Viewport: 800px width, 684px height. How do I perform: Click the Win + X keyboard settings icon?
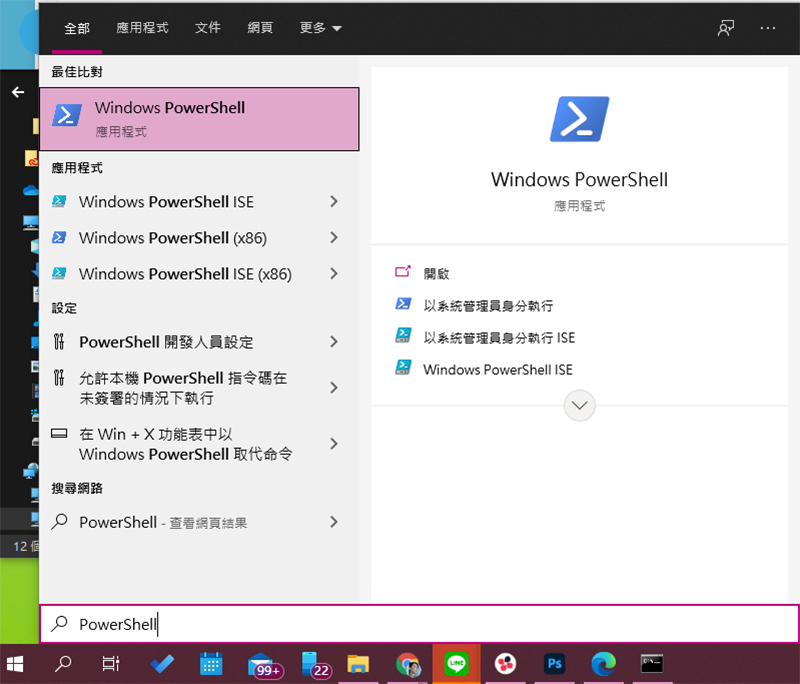pyautogui.click(x=59, y=434)
